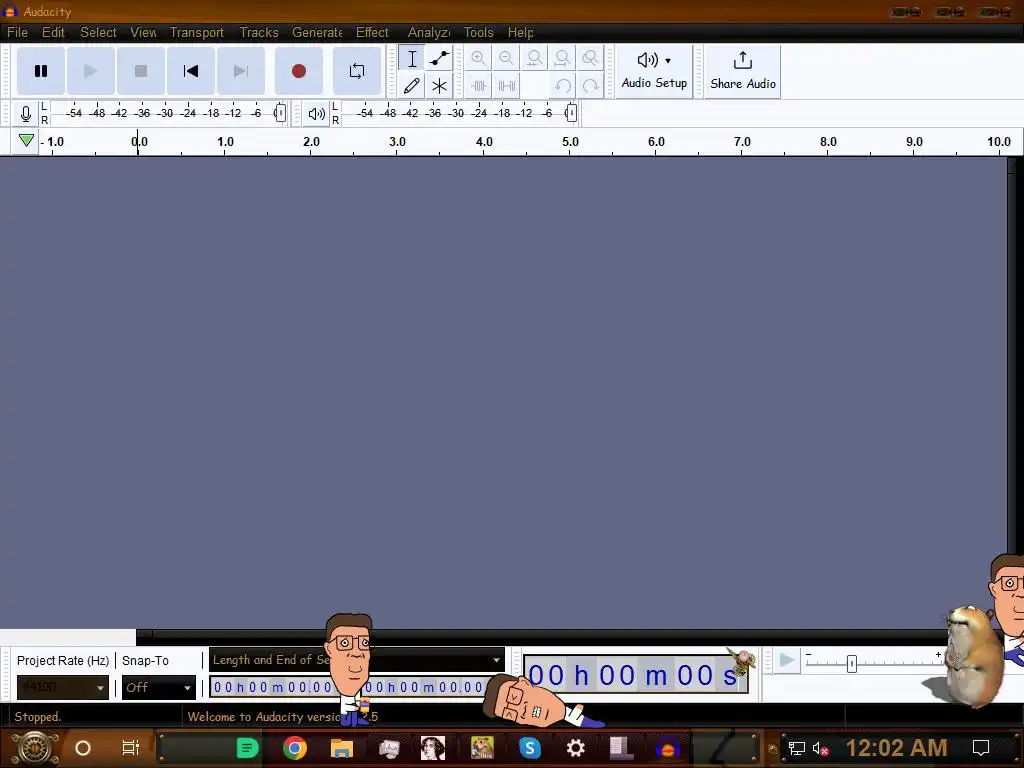Open the Transport menu
Screen dimensions: 1024x768
point(197,32)
